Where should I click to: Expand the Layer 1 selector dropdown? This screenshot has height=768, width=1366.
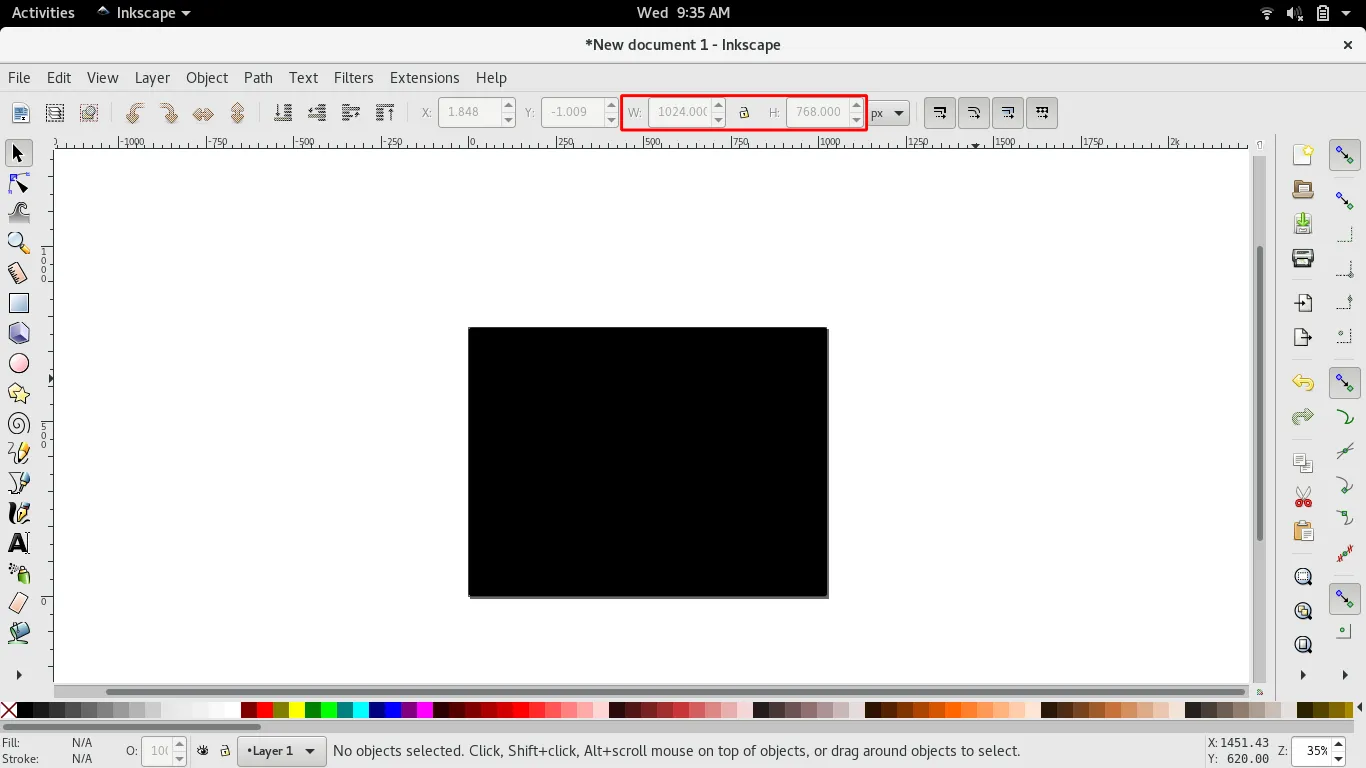[x=309, y=751]
